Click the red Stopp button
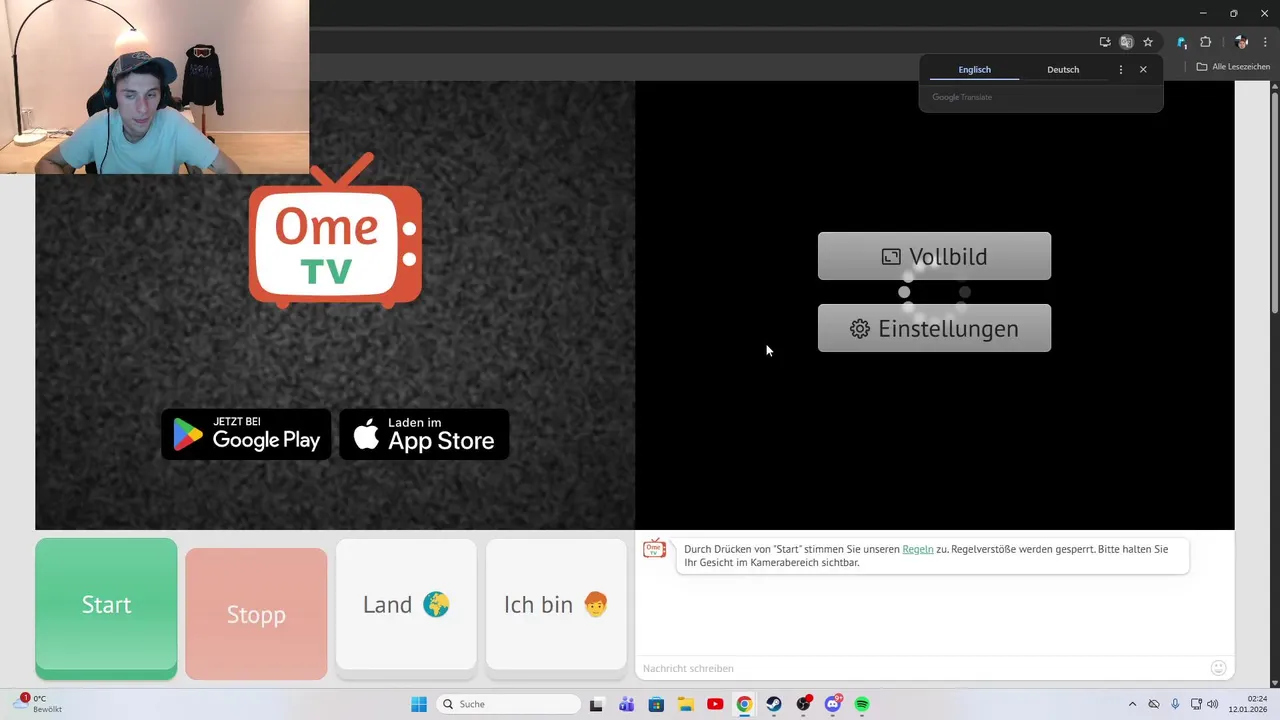Image resolution: width=1280 pixels, height=720 pixels. tap(256, 614)
